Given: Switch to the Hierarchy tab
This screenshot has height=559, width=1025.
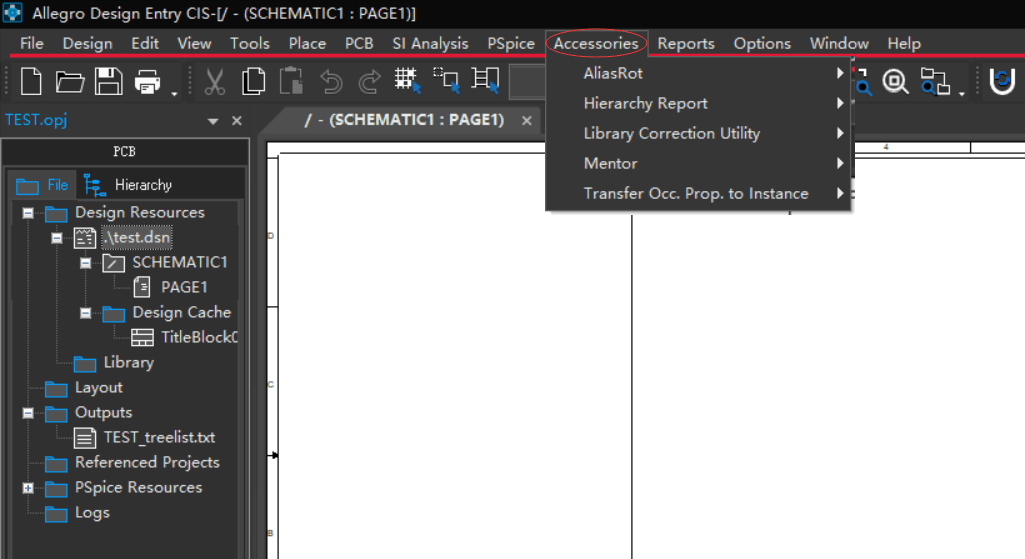Looking at the screenshot, I should [x=128, y=185].
